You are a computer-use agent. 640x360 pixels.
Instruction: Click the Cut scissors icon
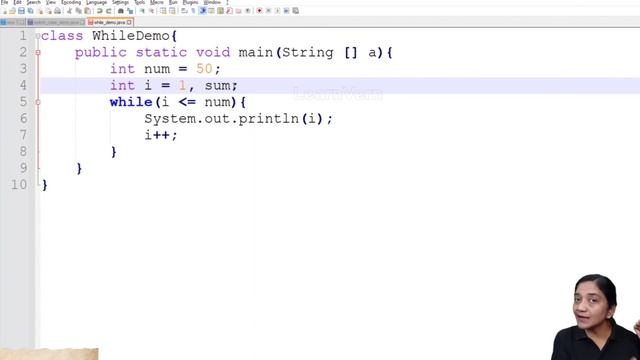tap(69, 11)
